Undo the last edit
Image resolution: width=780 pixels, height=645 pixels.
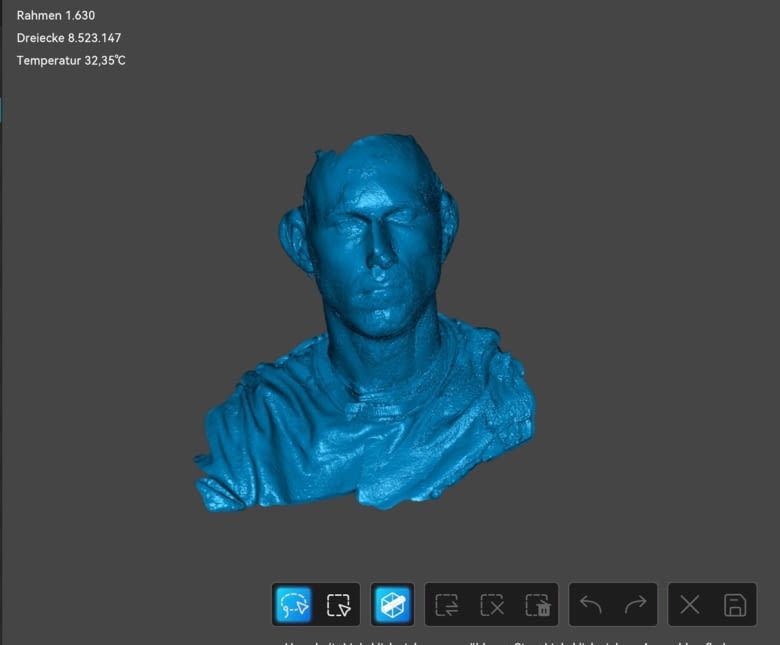pos(591,605)
